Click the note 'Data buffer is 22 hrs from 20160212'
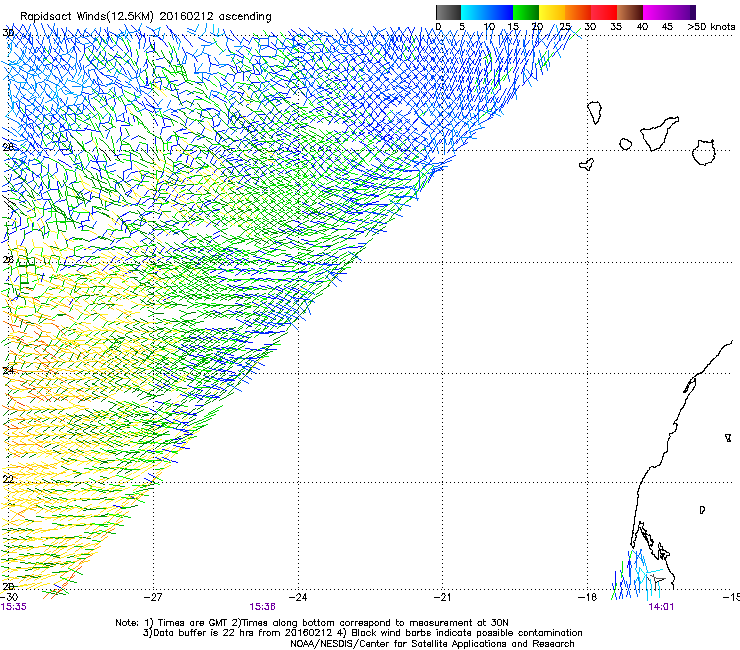740x650 pixels. 243,633
